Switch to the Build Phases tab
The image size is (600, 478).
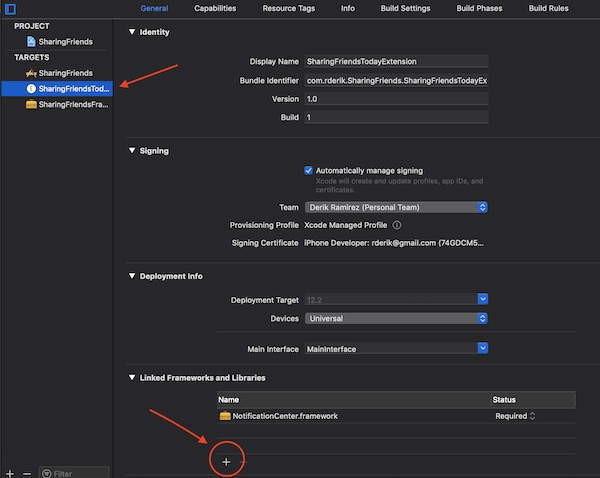[x=479, y=8]
